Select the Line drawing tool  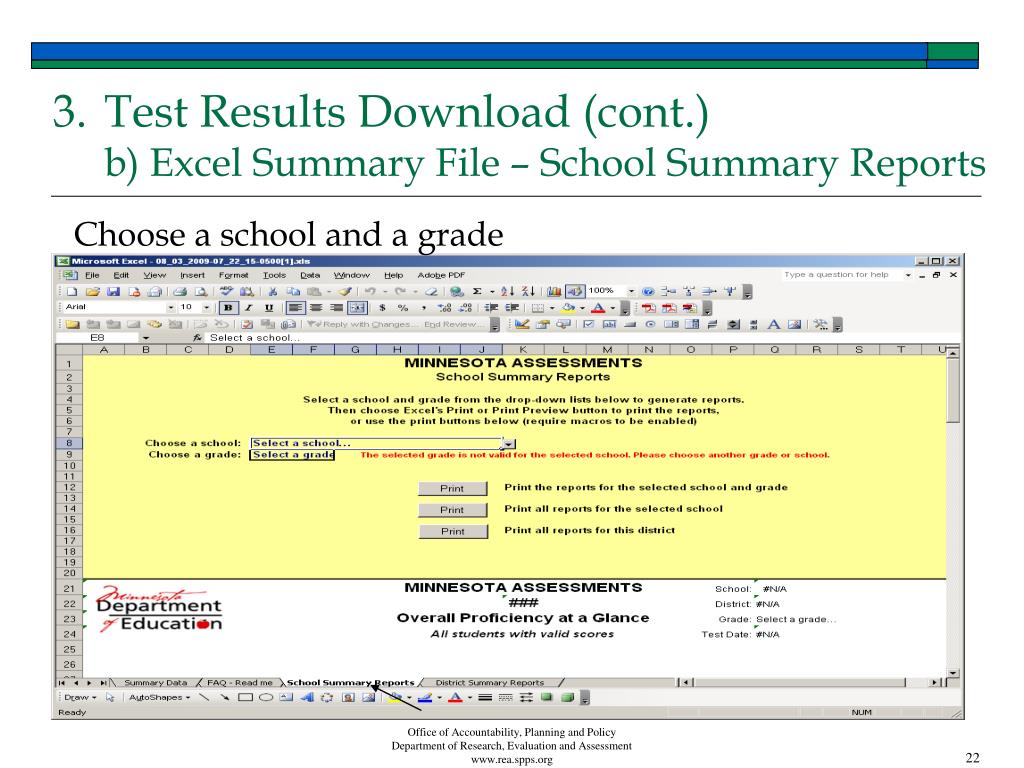point(204,697)
